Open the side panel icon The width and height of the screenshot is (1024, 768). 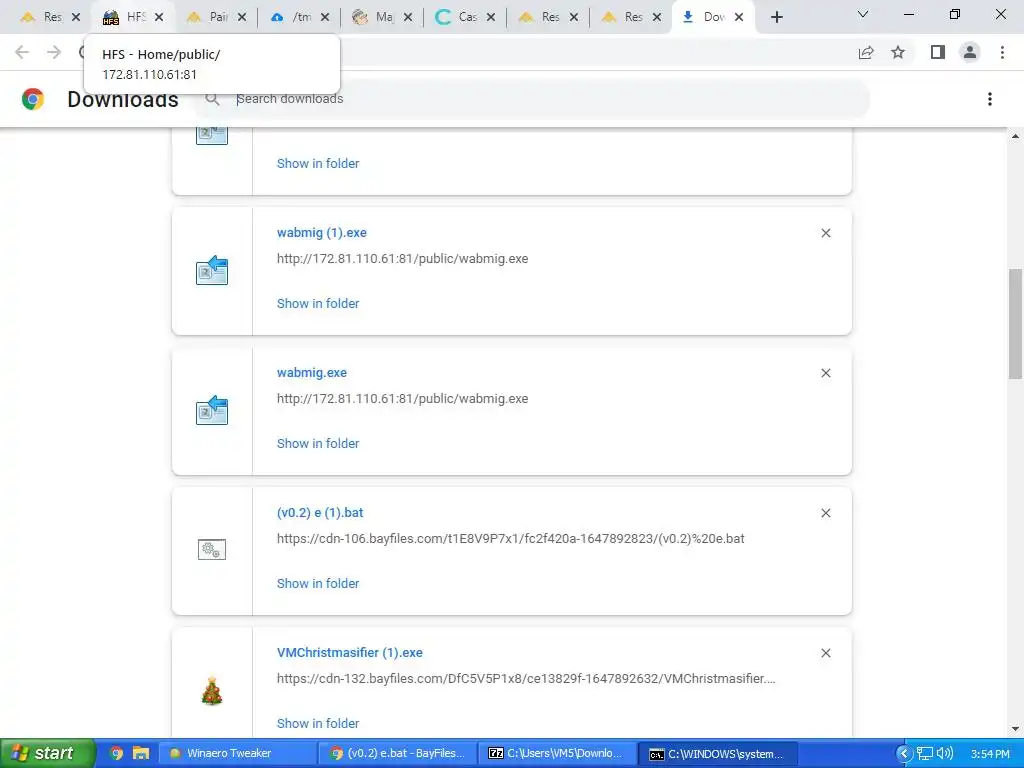click(x=938, y=52)
